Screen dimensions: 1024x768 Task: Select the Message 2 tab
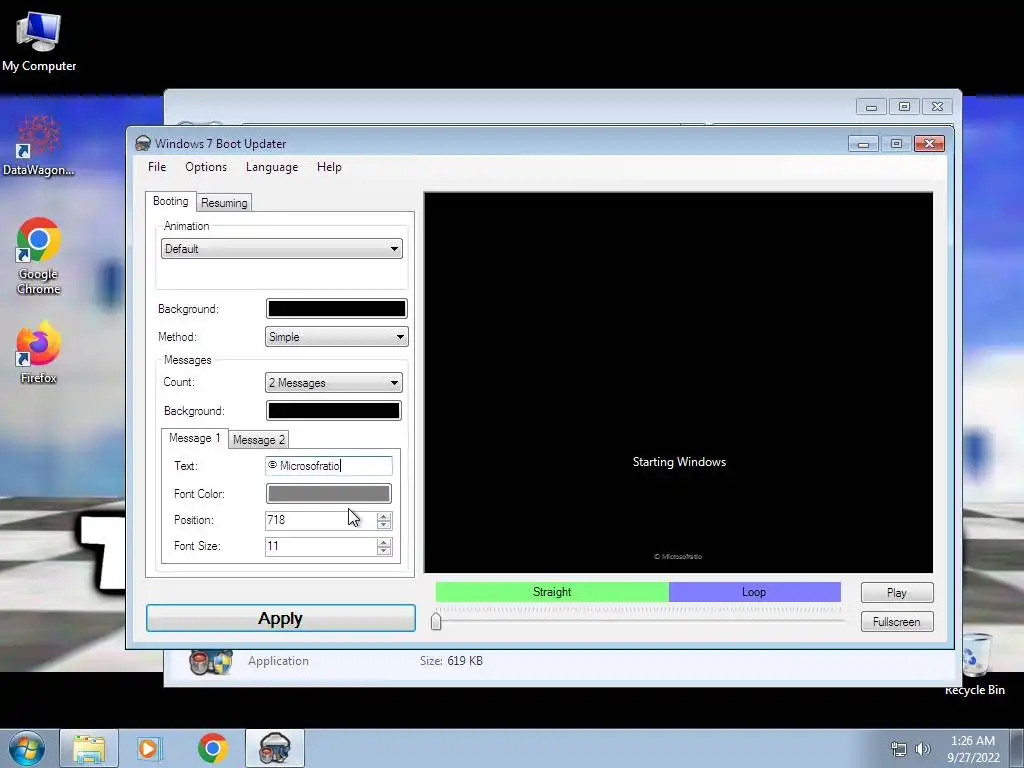point(259,440)
